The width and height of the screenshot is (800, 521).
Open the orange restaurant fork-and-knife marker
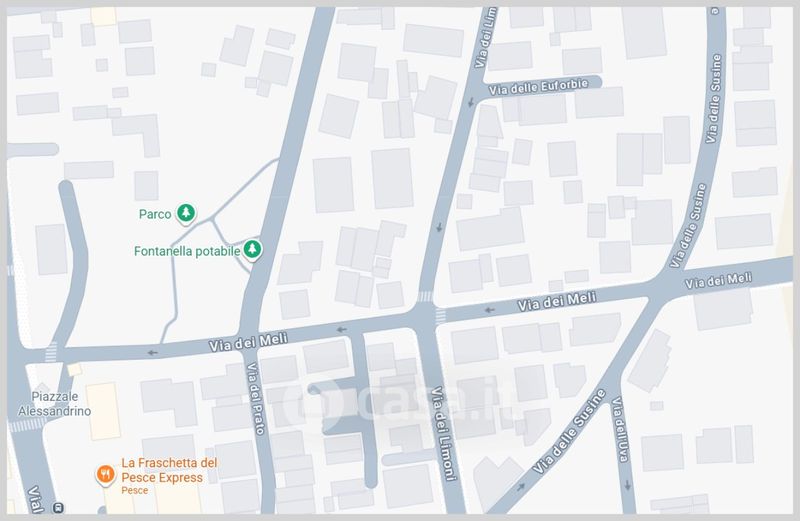click(x=104, y=475)
